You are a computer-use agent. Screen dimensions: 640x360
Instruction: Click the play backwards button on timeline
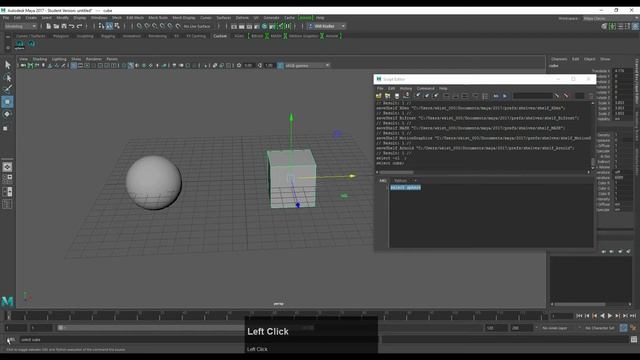(602, 316)
